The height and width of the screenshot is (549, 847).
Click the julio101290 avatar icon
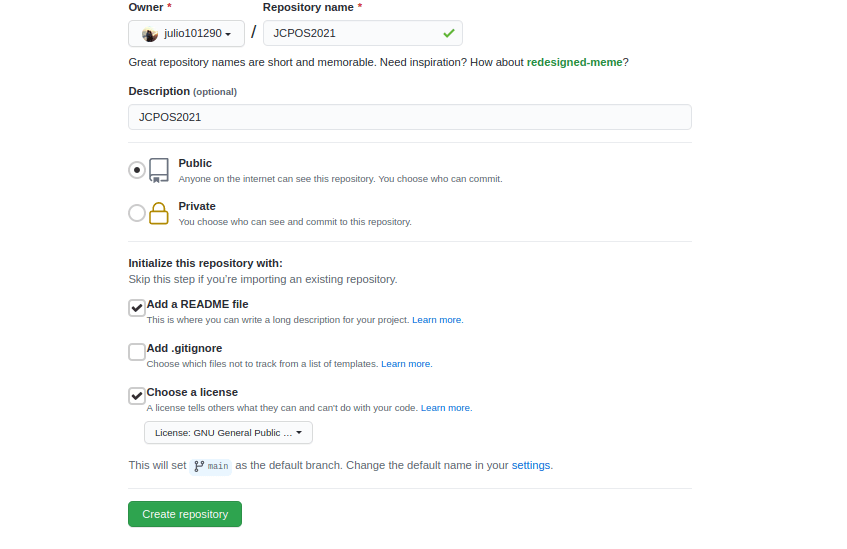click(150, 34)
